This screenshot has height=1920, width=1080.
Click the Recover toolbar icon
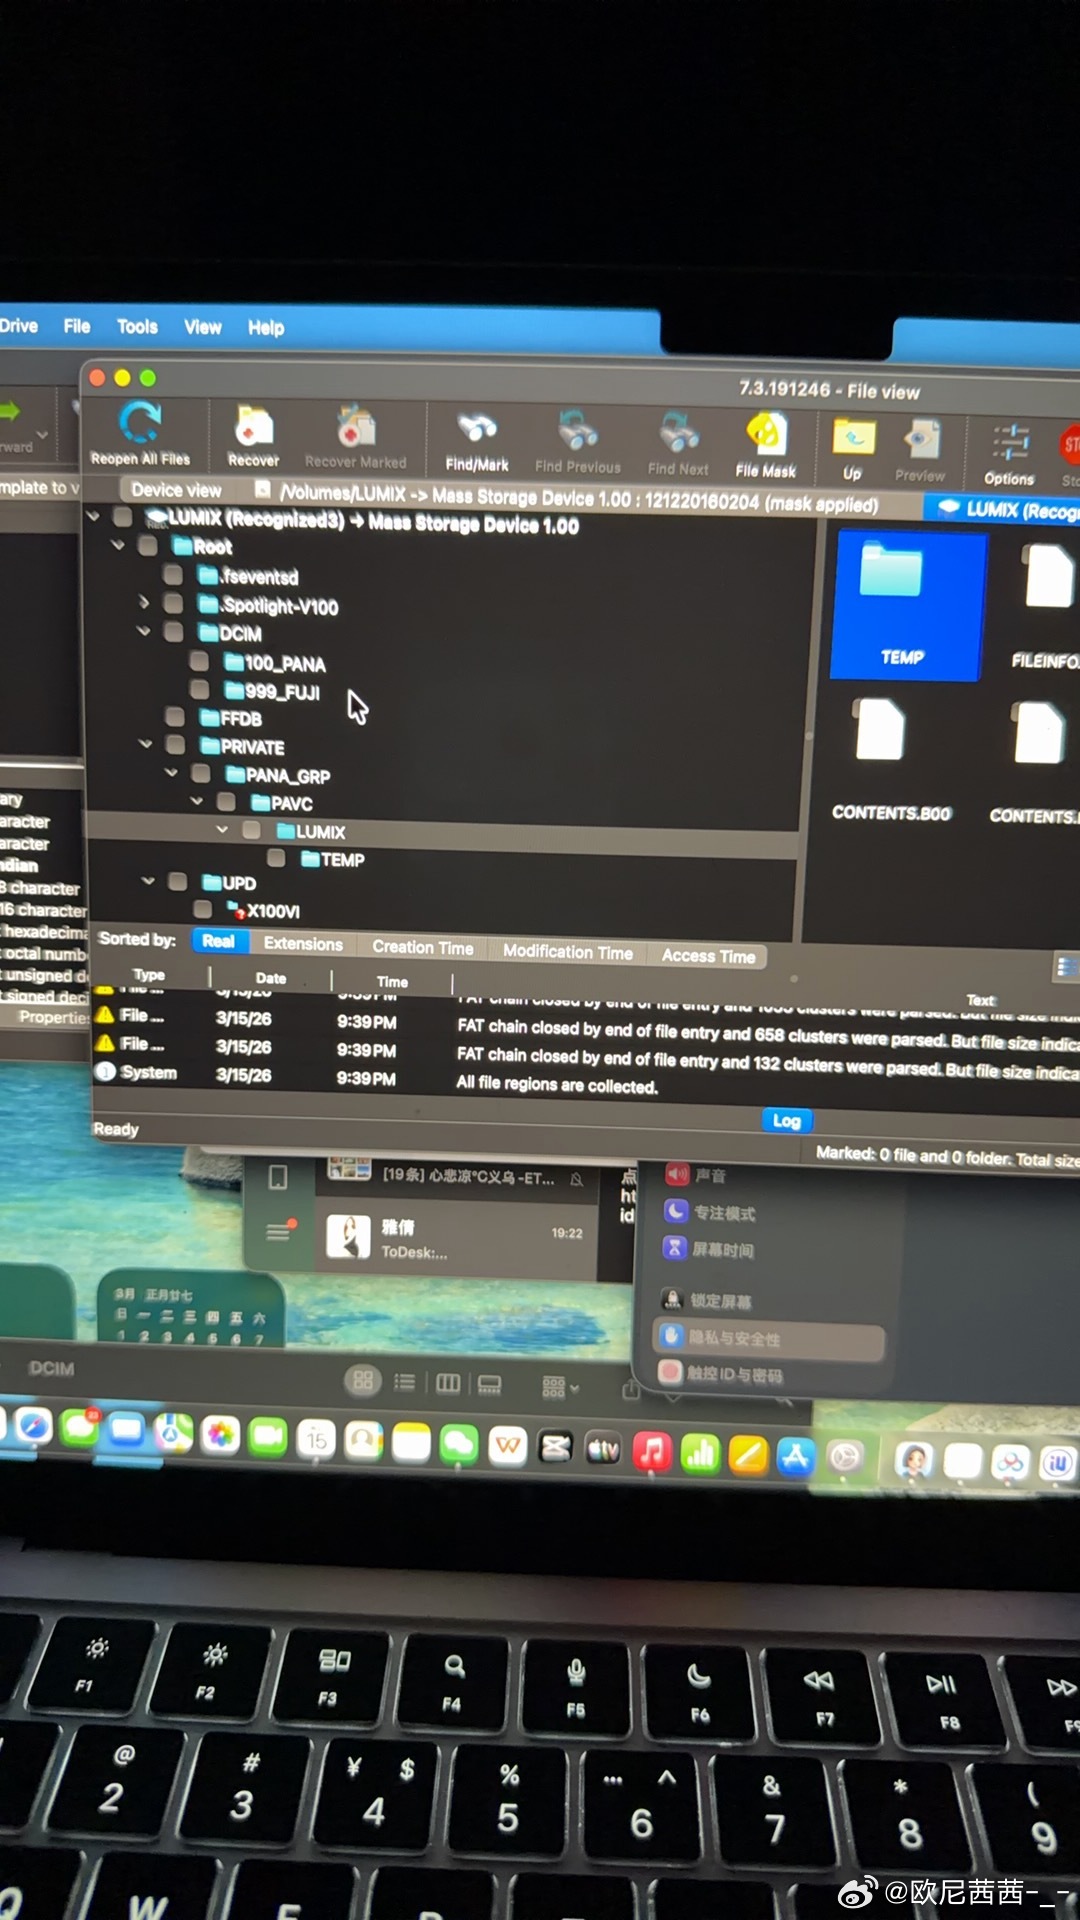pyautogui.click(x=254, y=435)
